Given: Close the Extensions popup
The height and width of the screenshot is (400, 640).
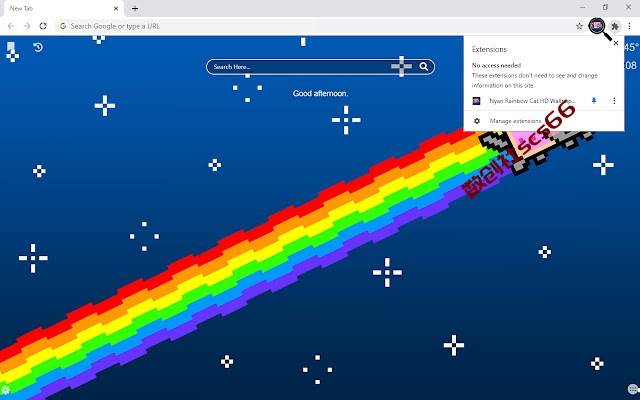Looking at the screenshot, I should click(616, 43).
